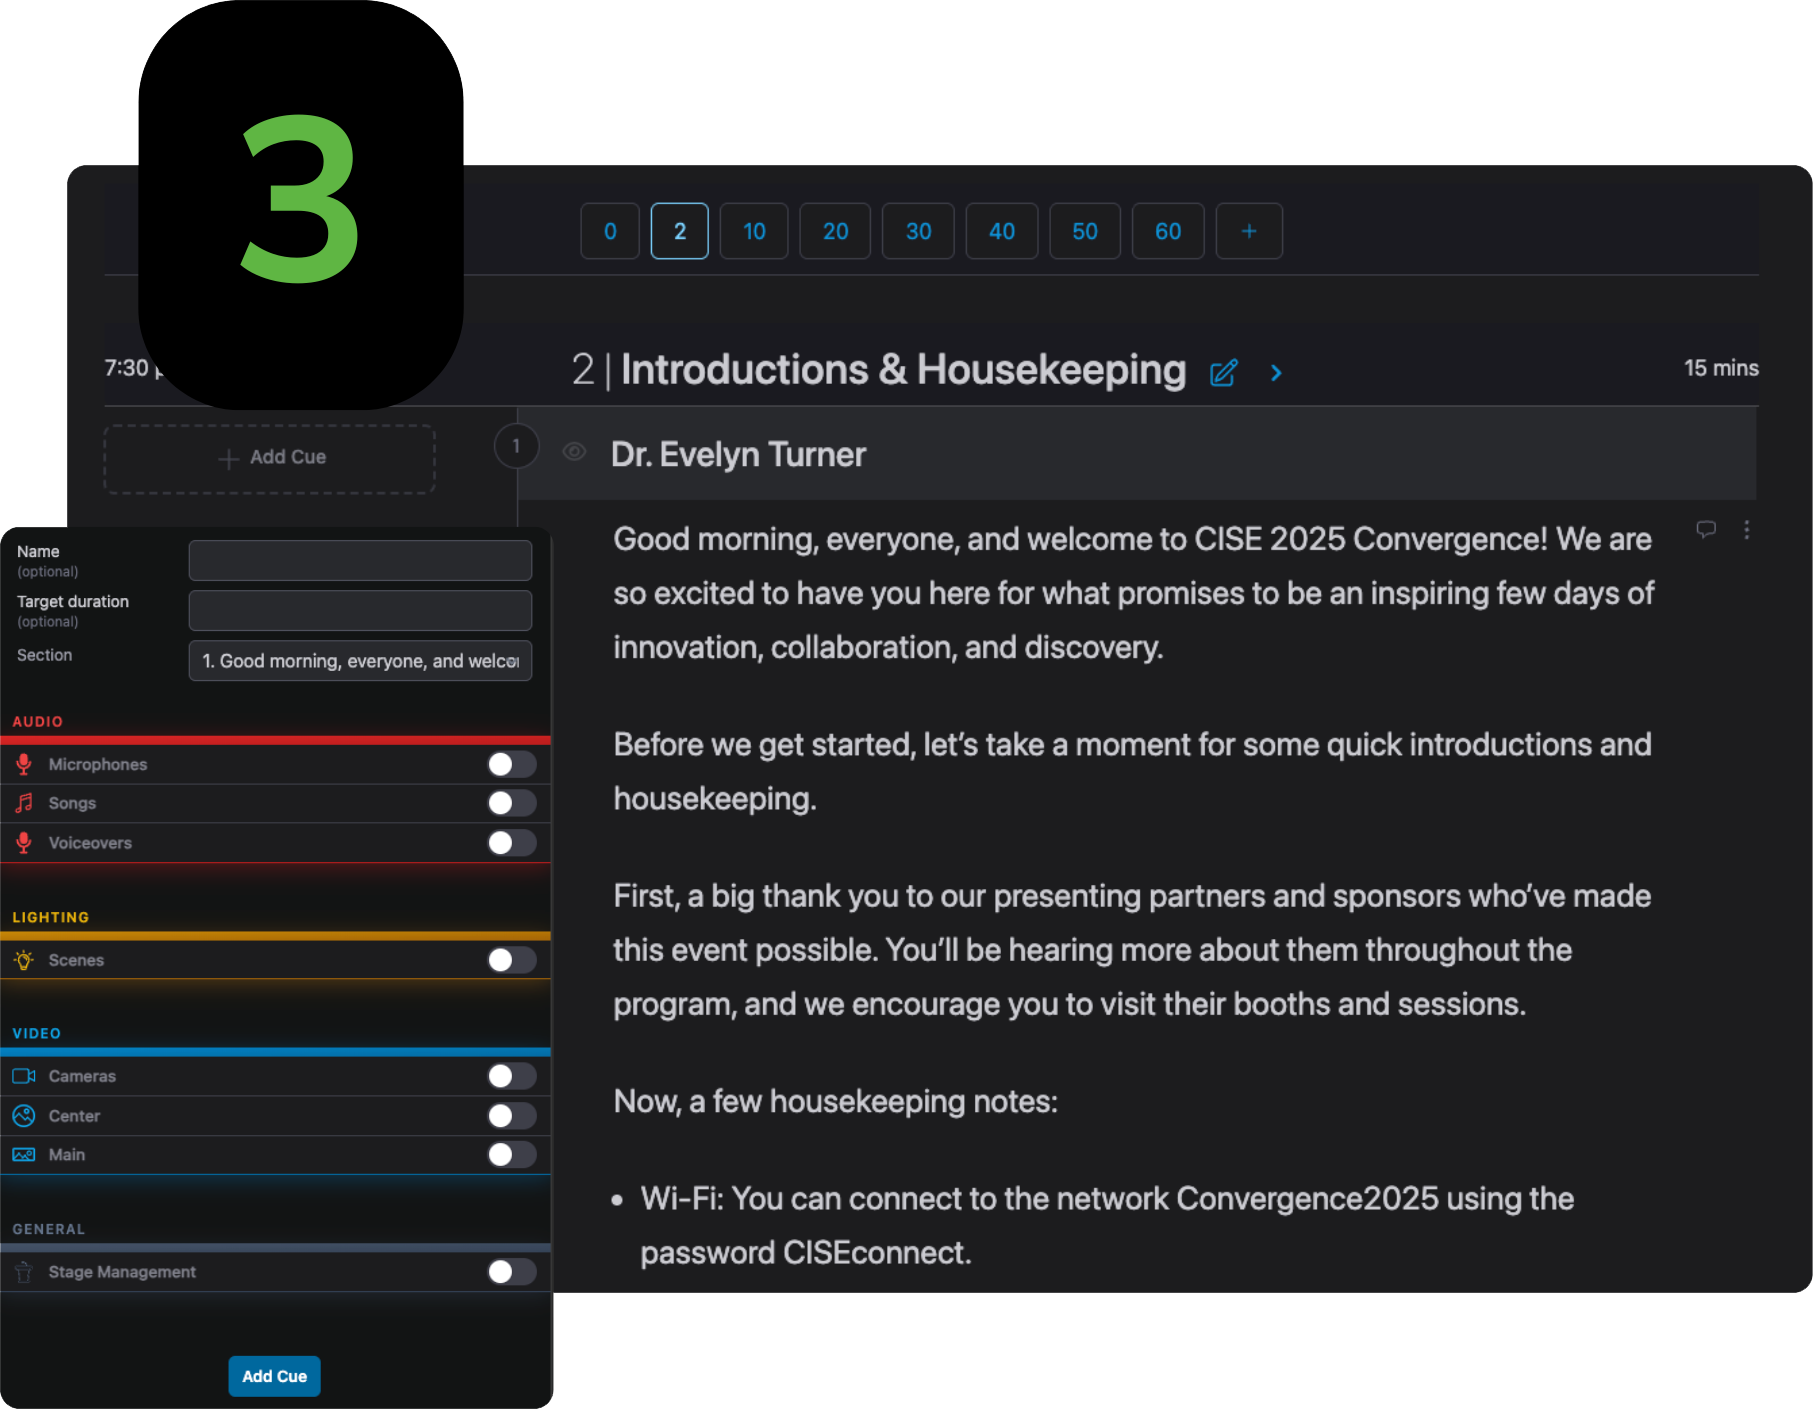This screenshot has width=1813, height=1409.
Task: Enable the Stage Management toggle
Action: pyautogui.click(x=511, y=1272)
